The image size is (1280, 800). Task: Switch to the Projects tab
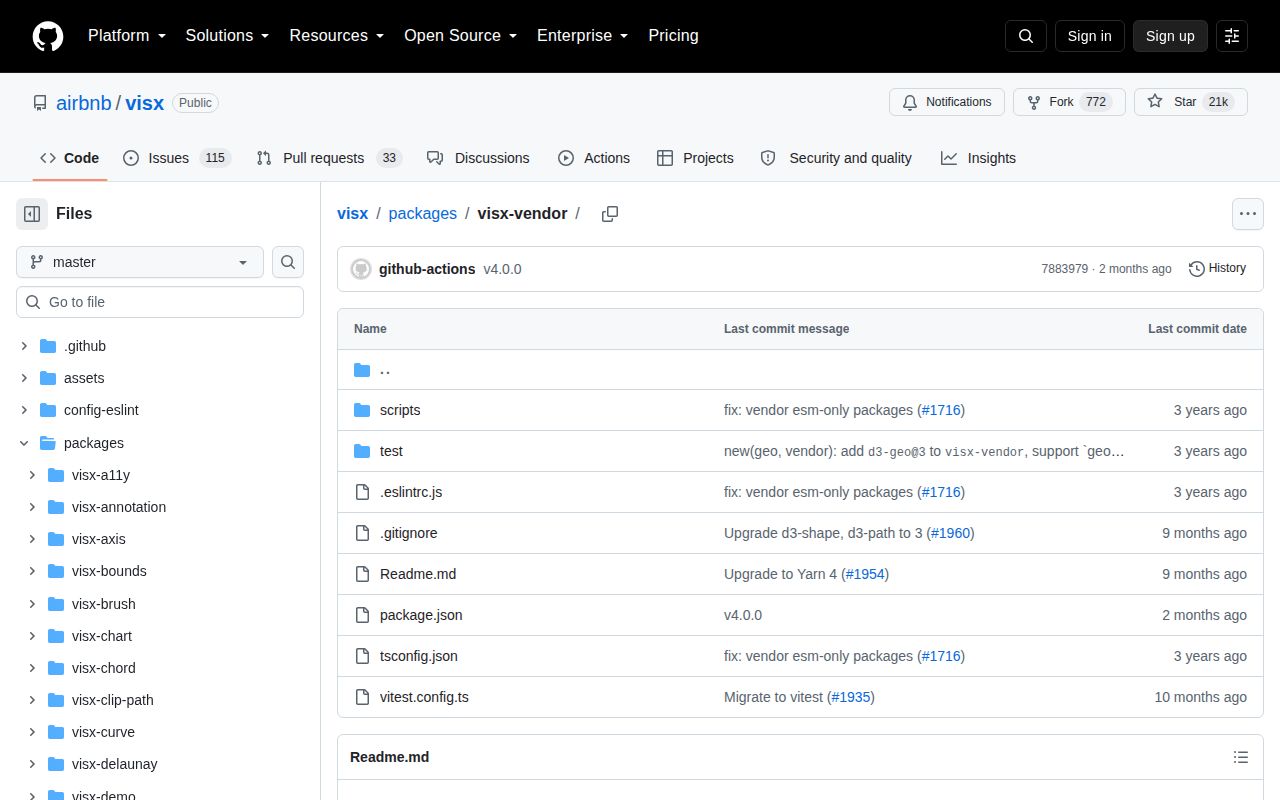coord(695,158)
